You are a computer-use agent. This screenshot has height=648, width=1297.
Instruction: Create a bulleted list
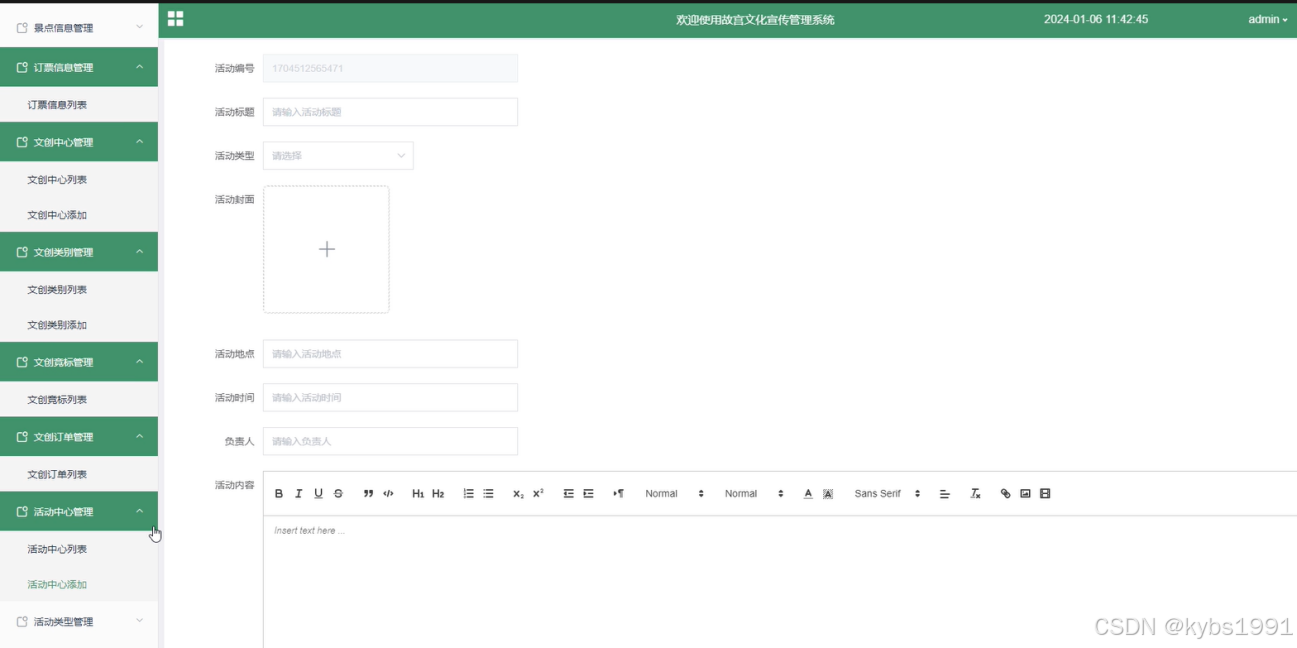[488, 494]
